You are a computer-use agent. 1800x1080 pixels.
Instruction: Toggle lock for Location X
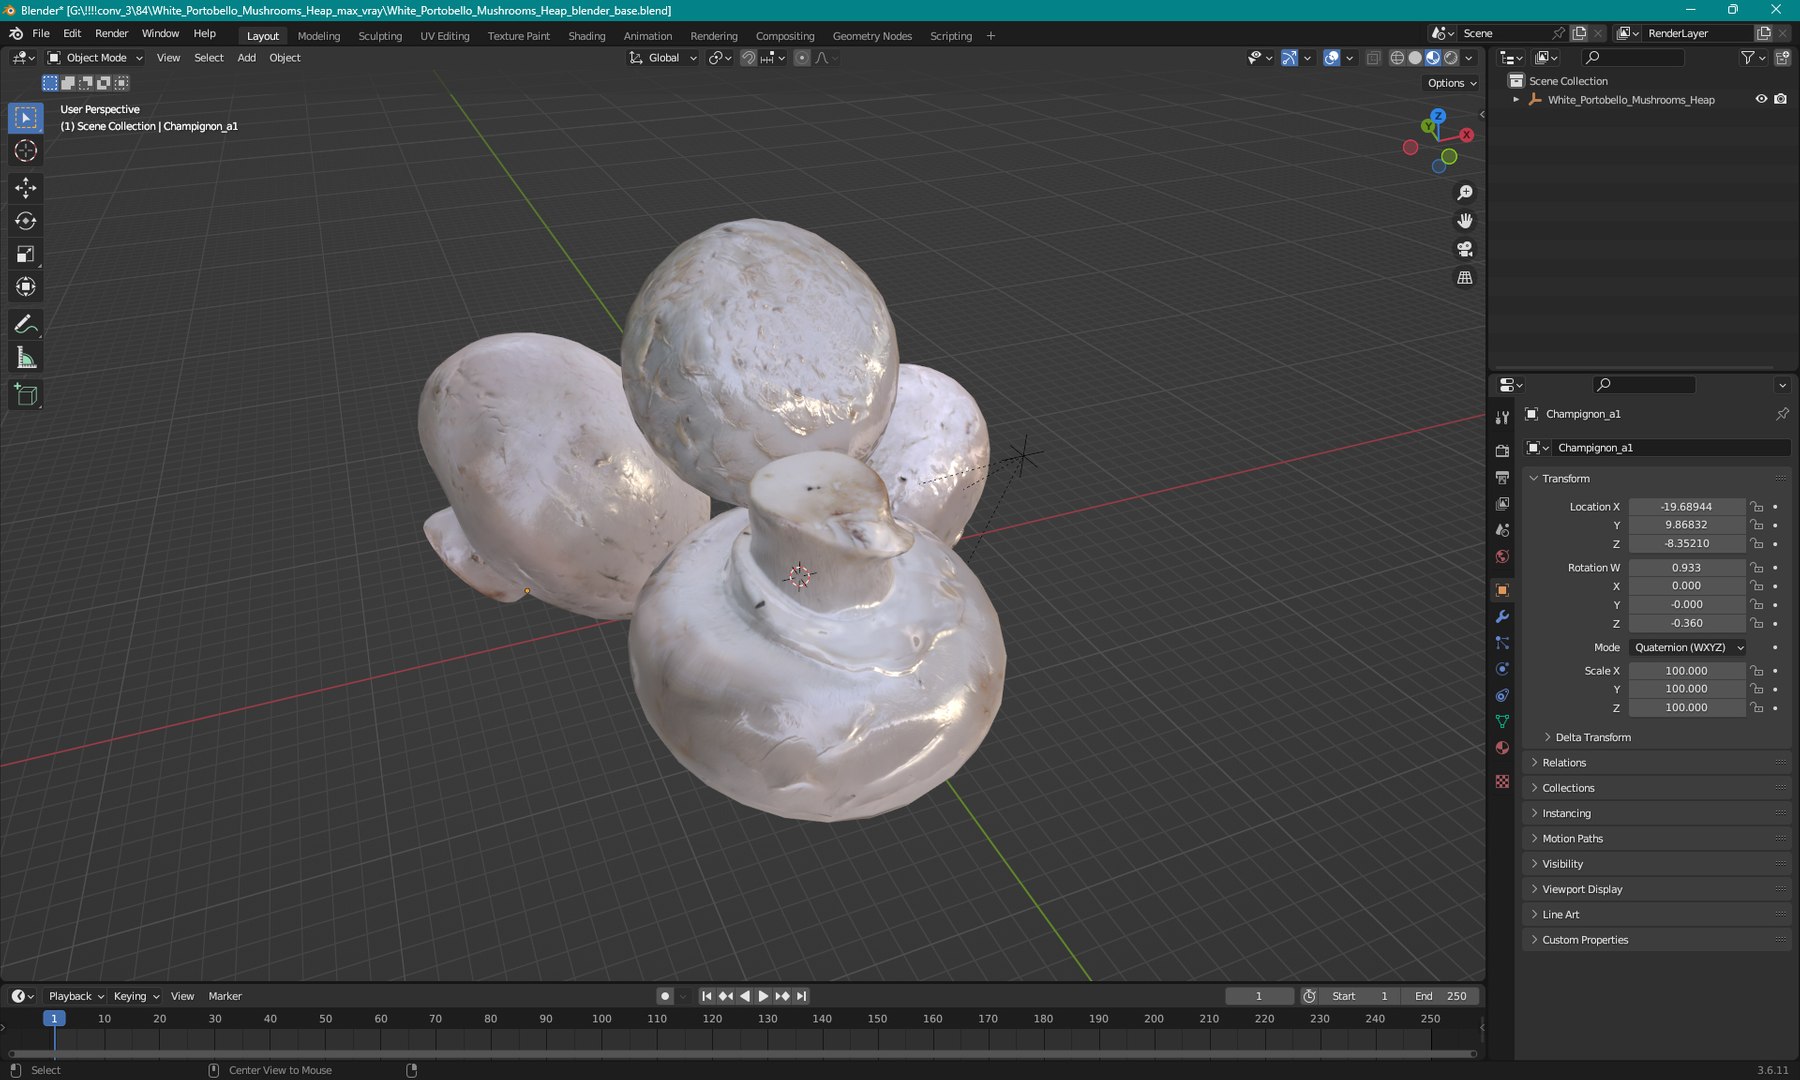point(1757,507)
